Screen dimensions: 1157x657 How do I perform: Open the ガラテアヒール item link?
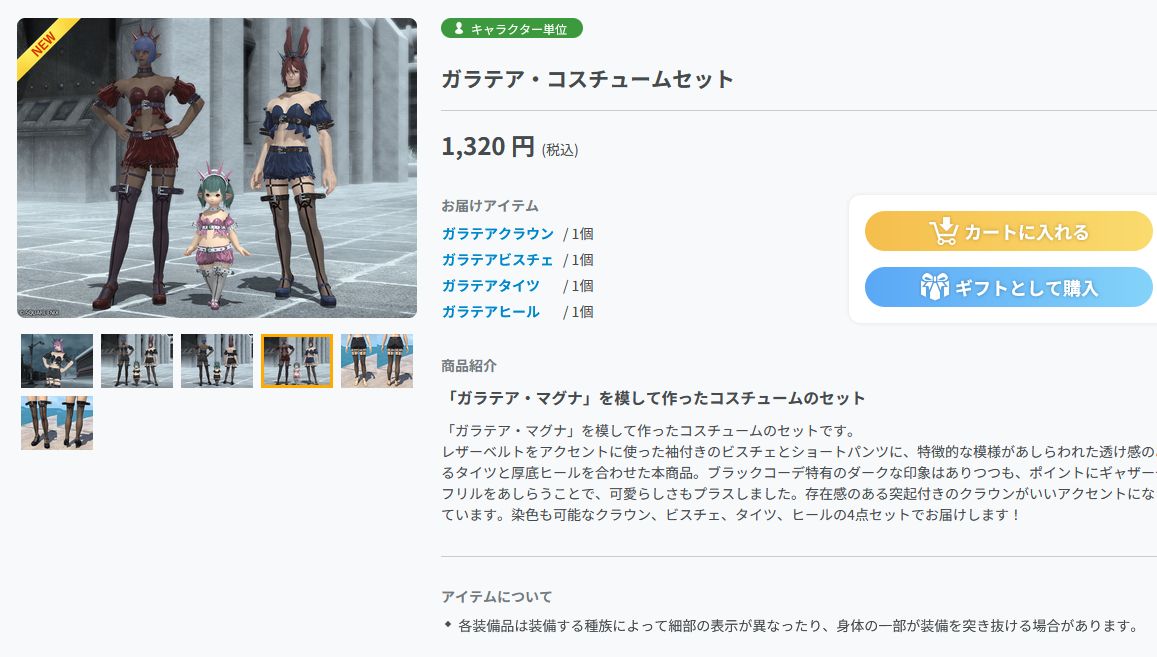coord(491,312)
